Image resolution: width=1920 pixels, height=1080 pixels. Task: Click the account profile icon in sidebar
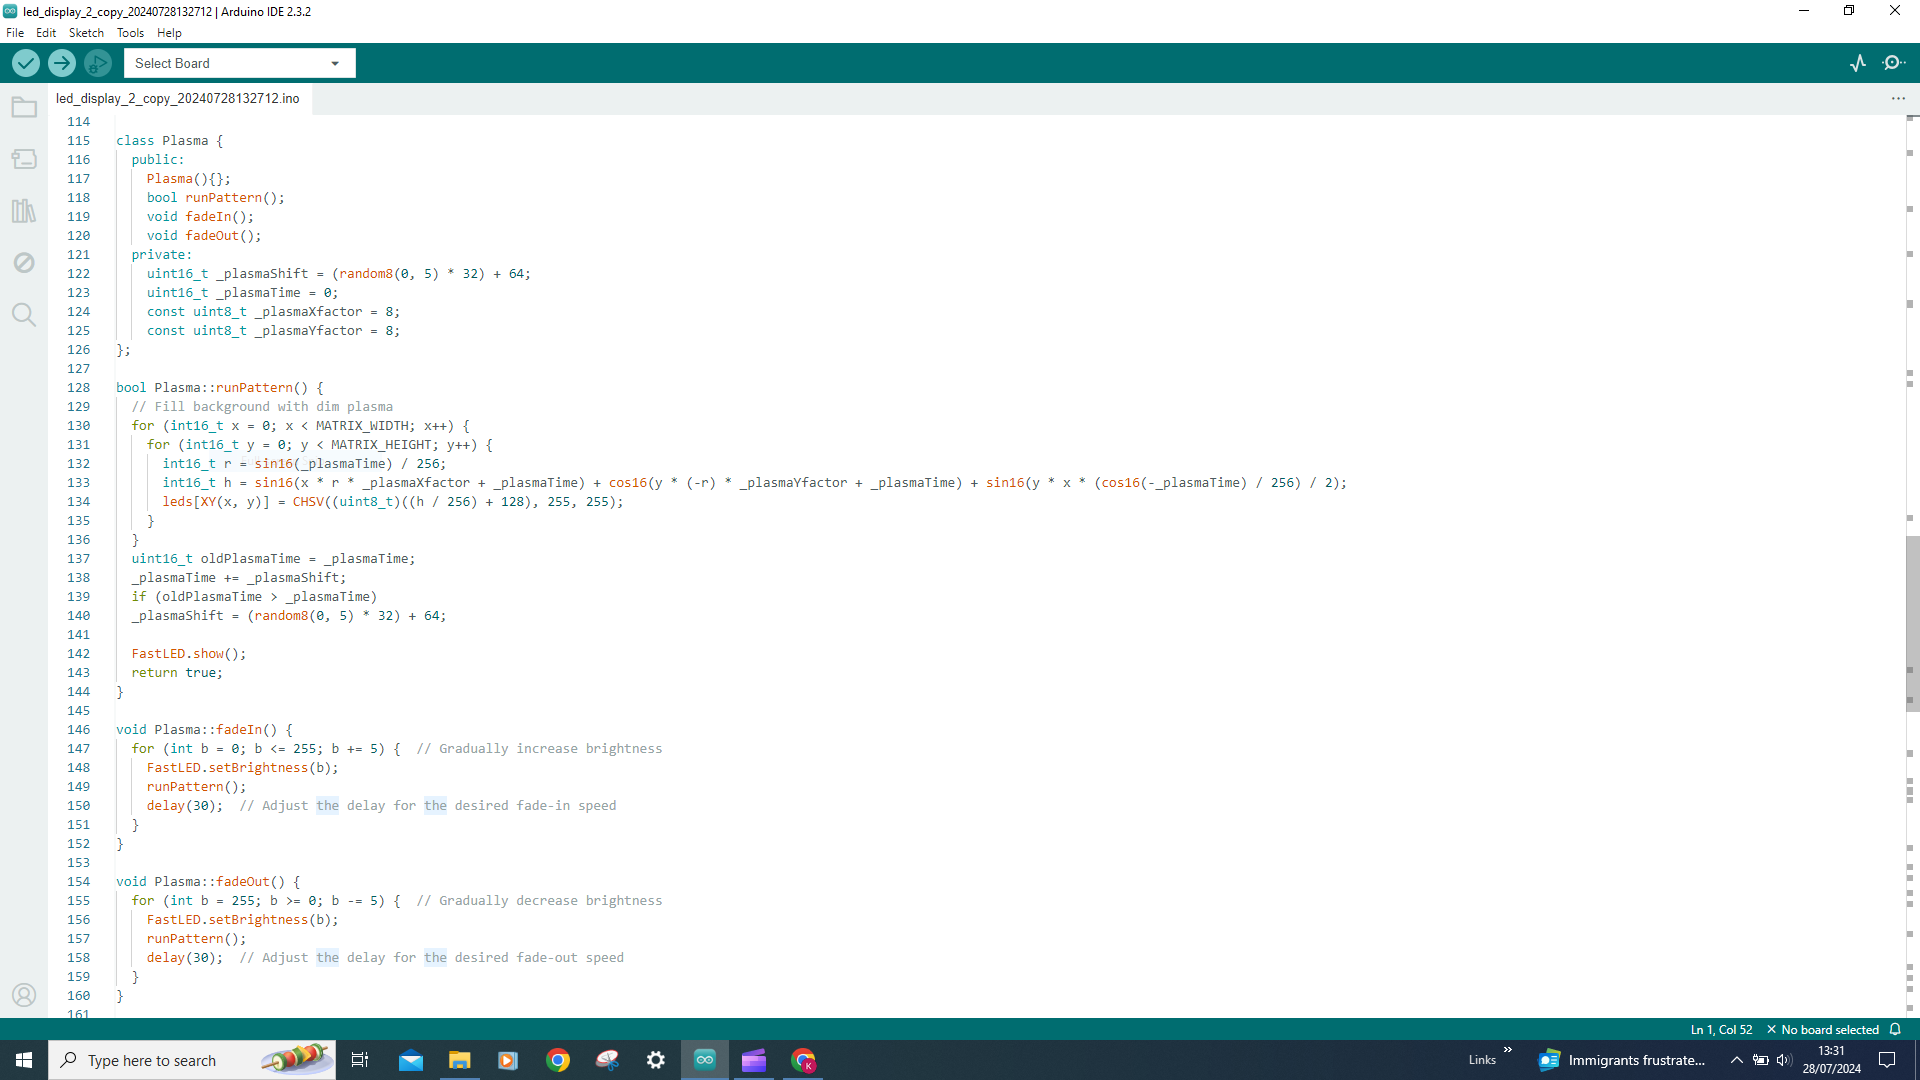click(24, 995)
